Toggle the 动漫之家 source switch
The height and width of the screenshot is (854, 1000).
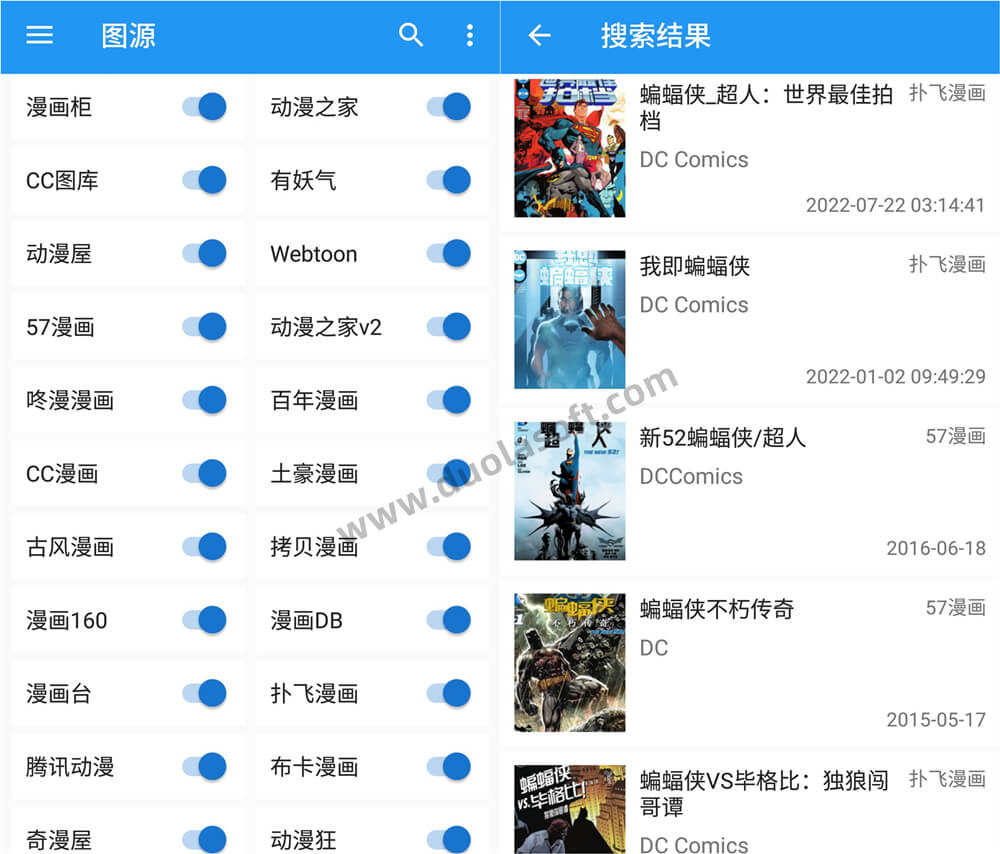click(x=449, y=107)
